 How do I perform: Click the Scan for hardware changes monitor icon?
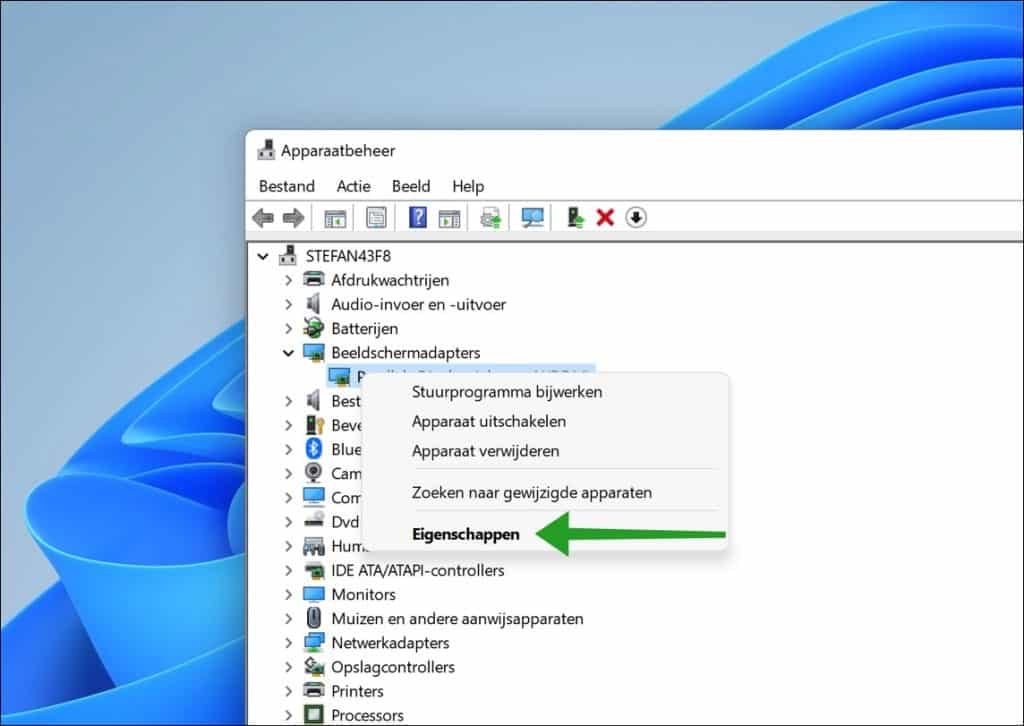pos(533,217)
